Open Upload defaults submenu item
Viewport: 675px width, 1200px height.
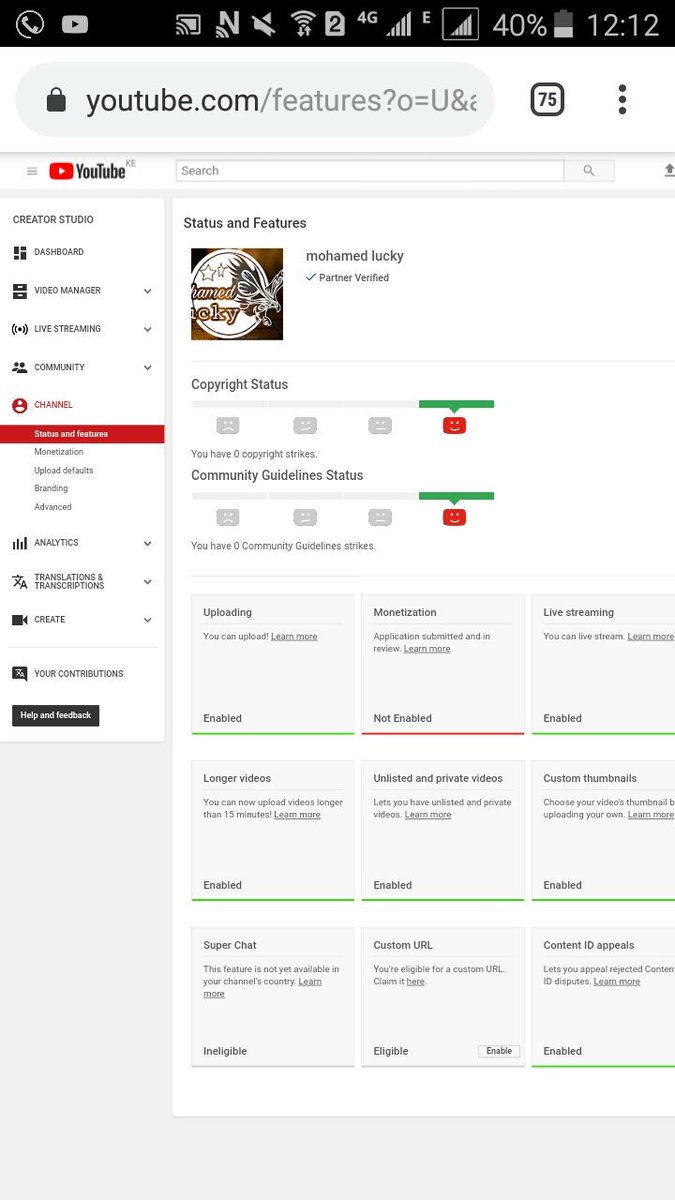point(64,470)
